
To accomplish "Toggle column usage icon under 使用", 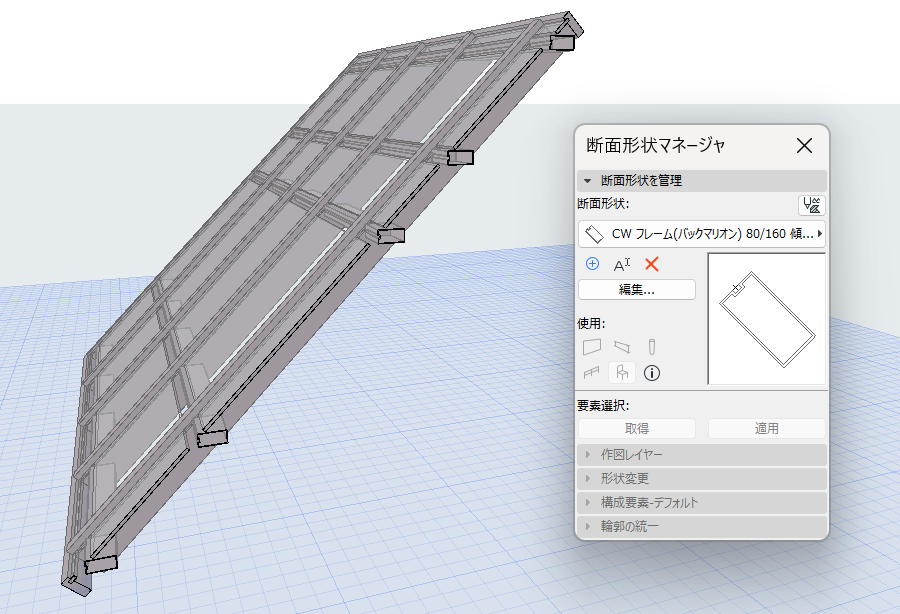I will [x=651, y=347].
